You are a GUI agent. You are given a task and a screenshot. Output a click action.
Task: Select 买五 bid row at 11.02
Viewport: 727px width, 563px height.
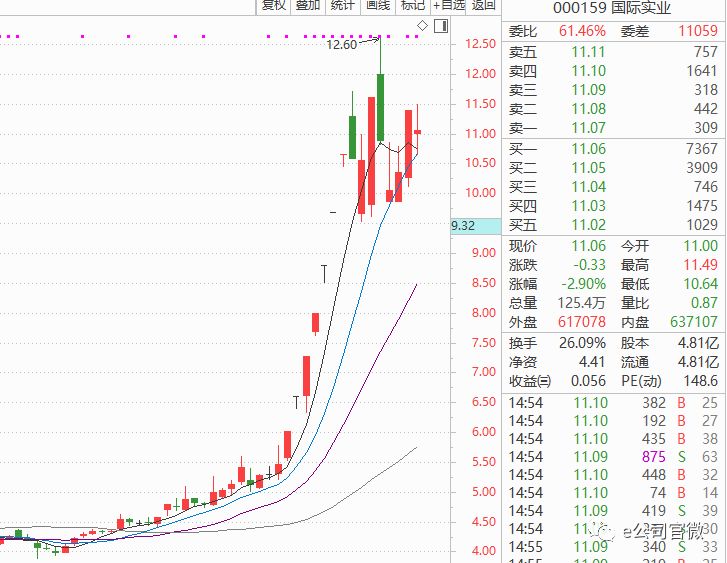coord(613,225)
